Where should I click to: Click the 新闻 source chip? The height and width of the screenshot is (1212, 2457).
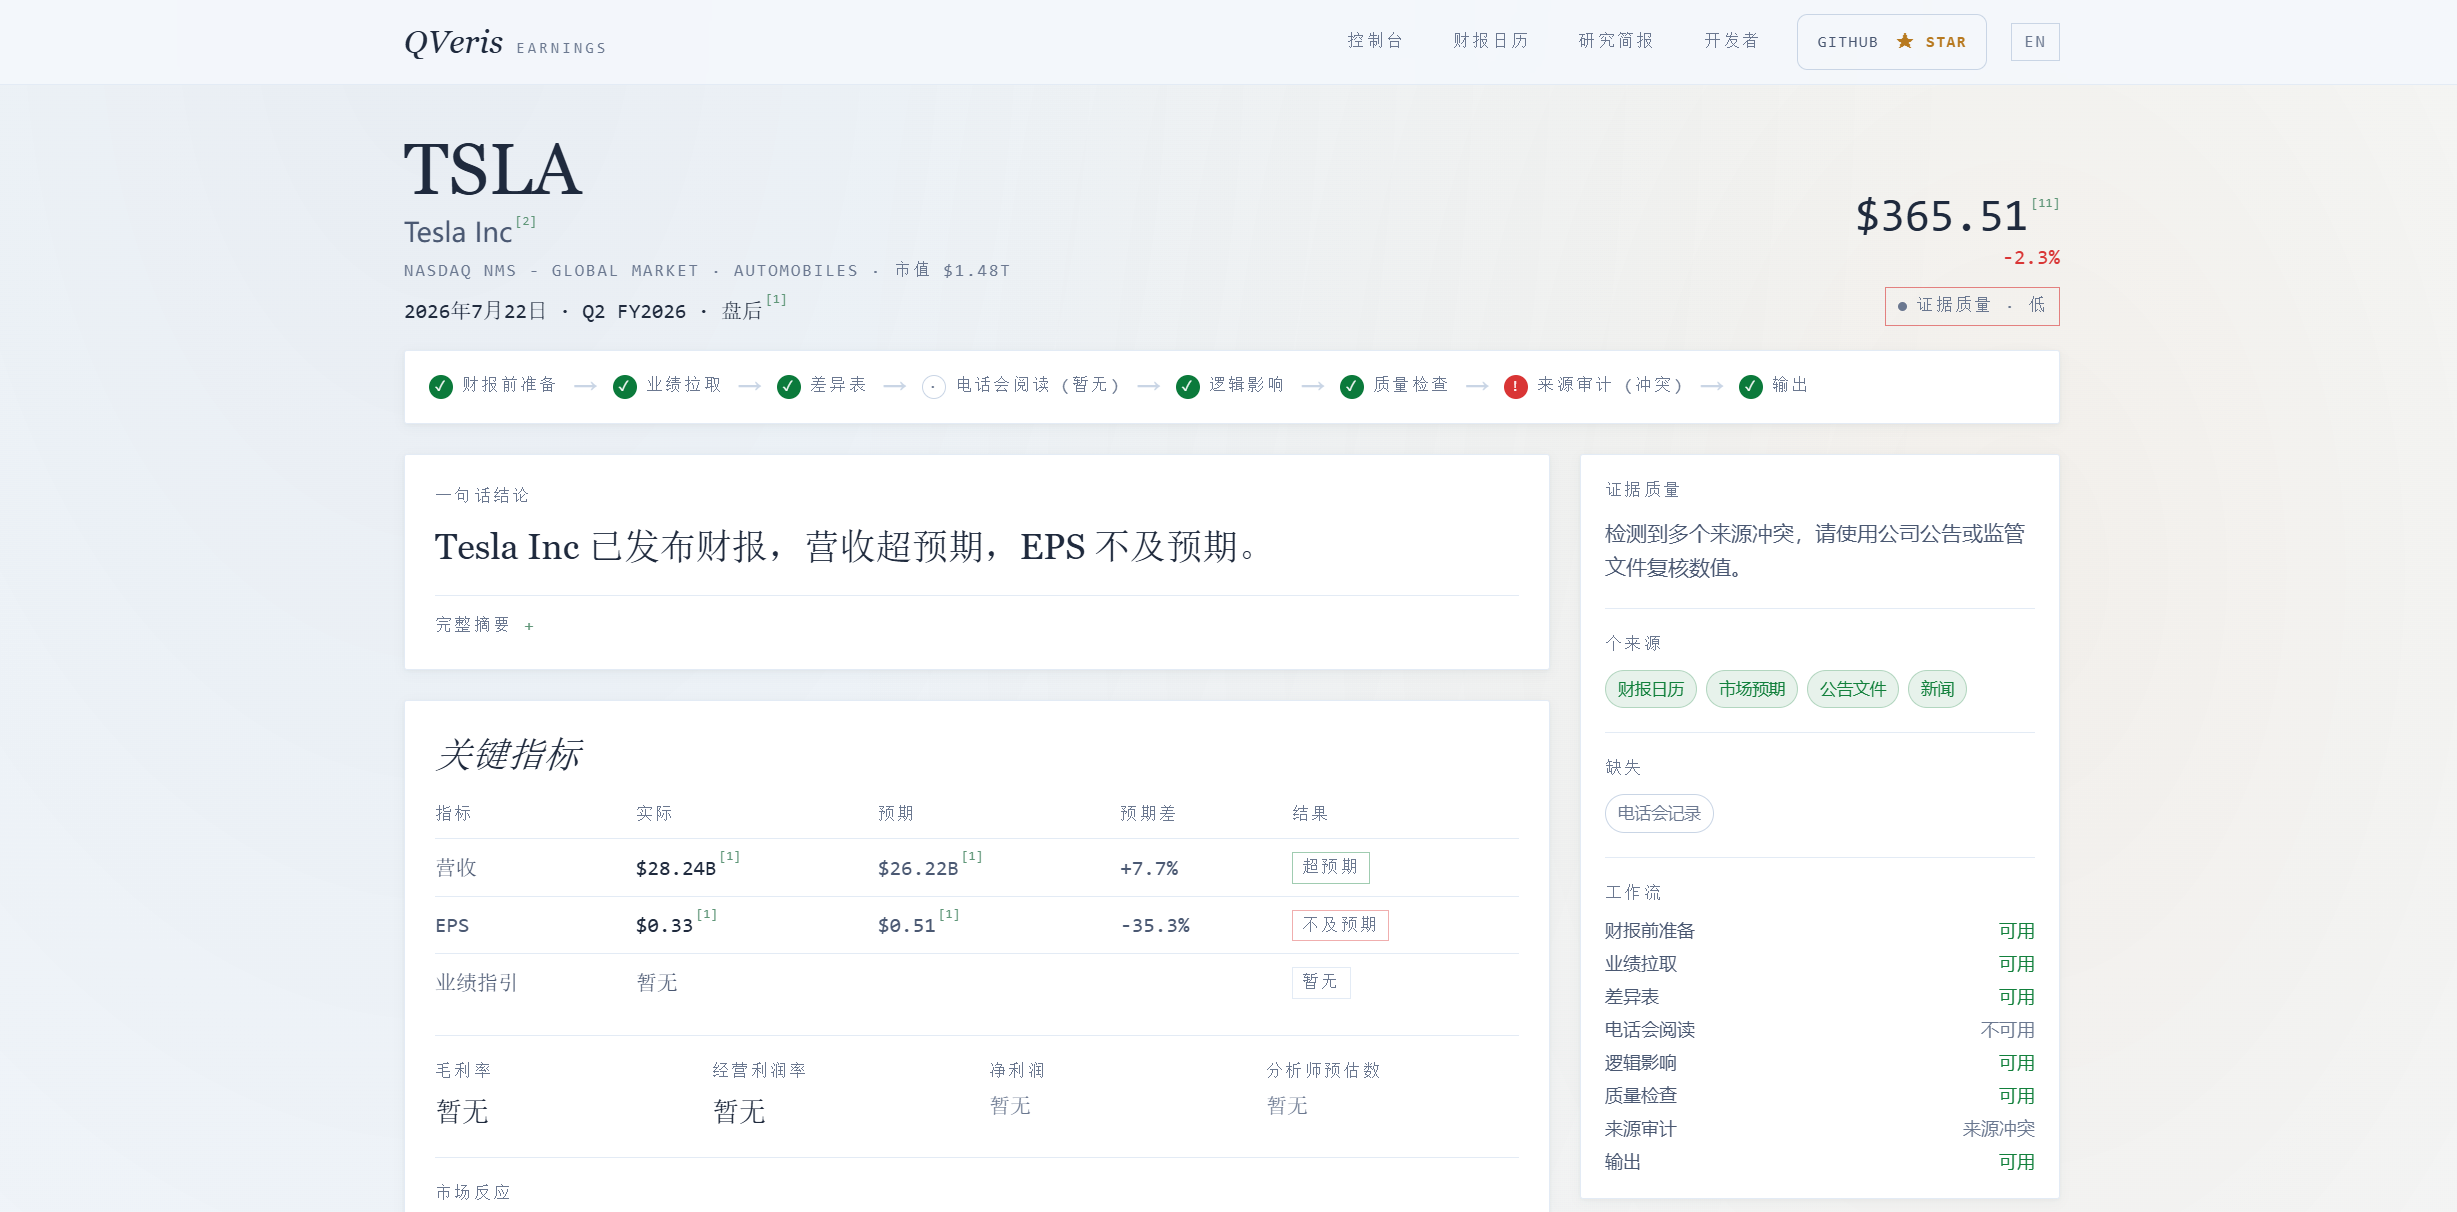point(1937,689)
